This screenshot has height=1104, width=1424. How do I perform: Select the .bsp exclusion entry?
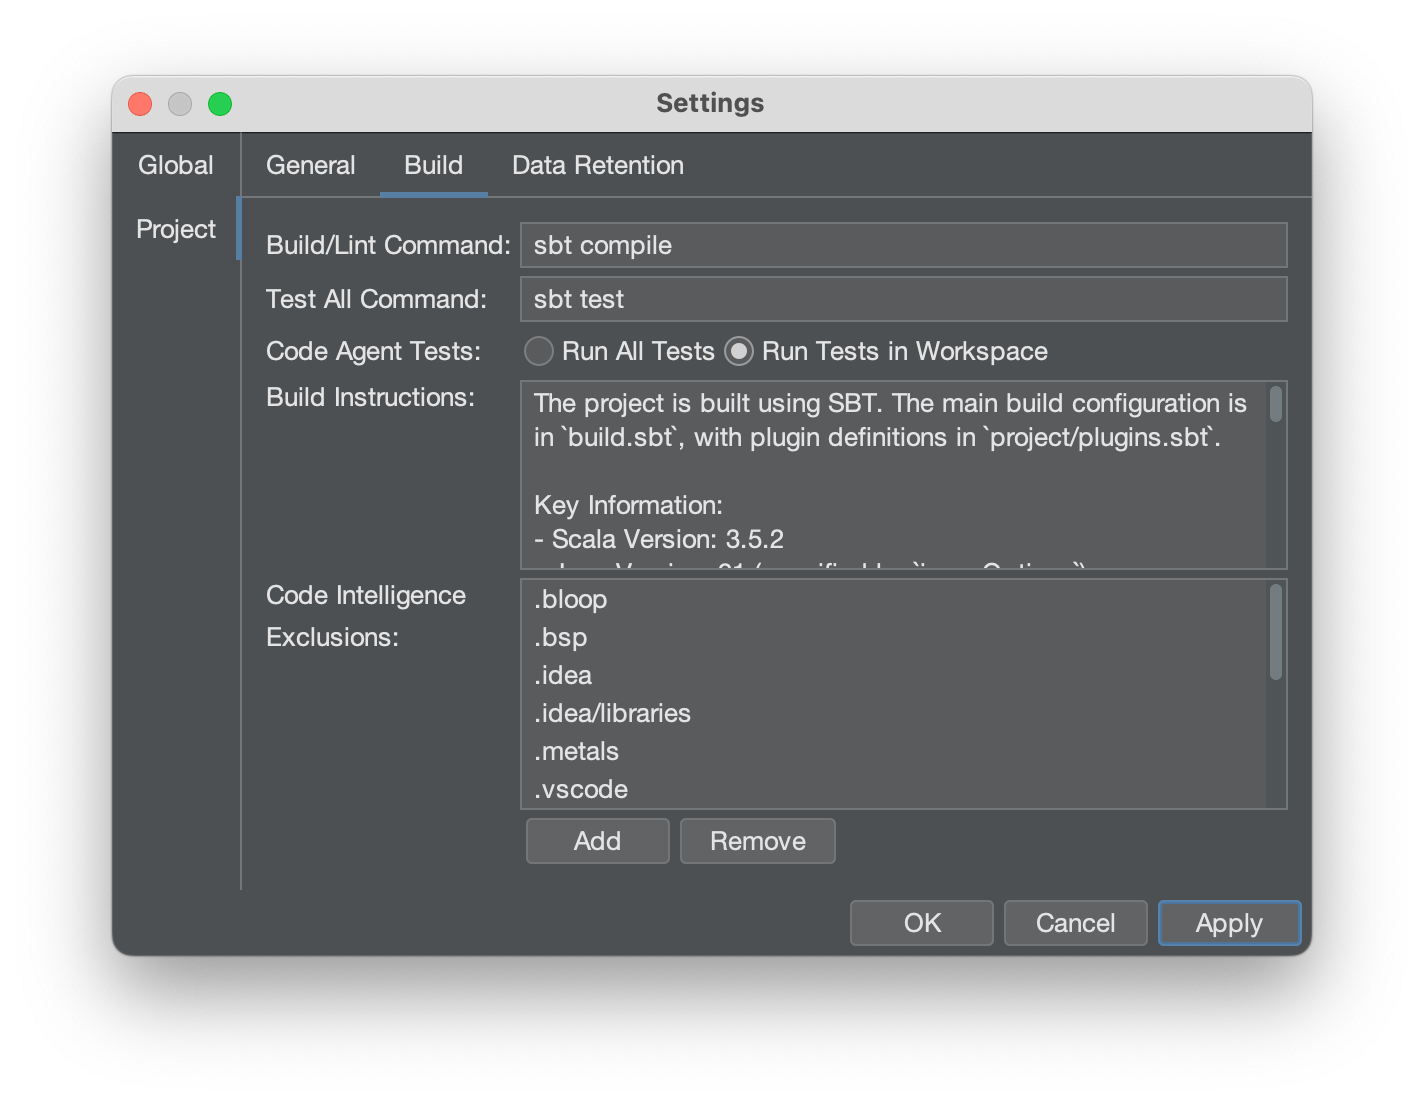pyautogui.click(x=561, y=637)
